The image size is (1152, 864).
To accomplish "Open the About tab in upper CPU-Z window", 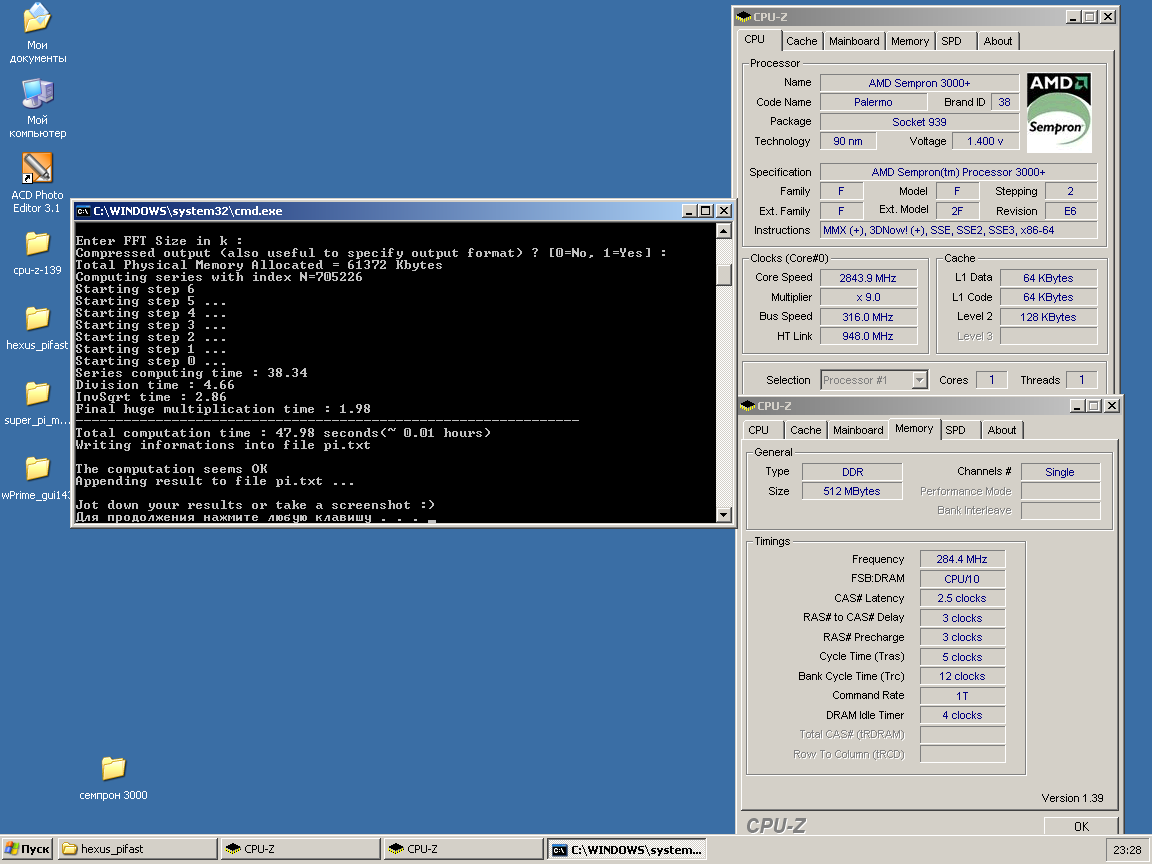I will (x=998, y=41).
